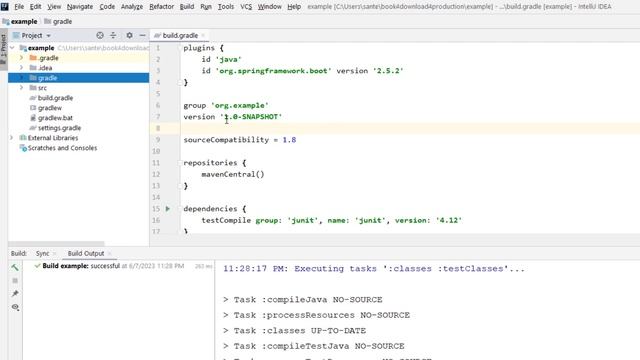Click the mavenCentral() text in editor
640x360 pixels.
[233, 174]
